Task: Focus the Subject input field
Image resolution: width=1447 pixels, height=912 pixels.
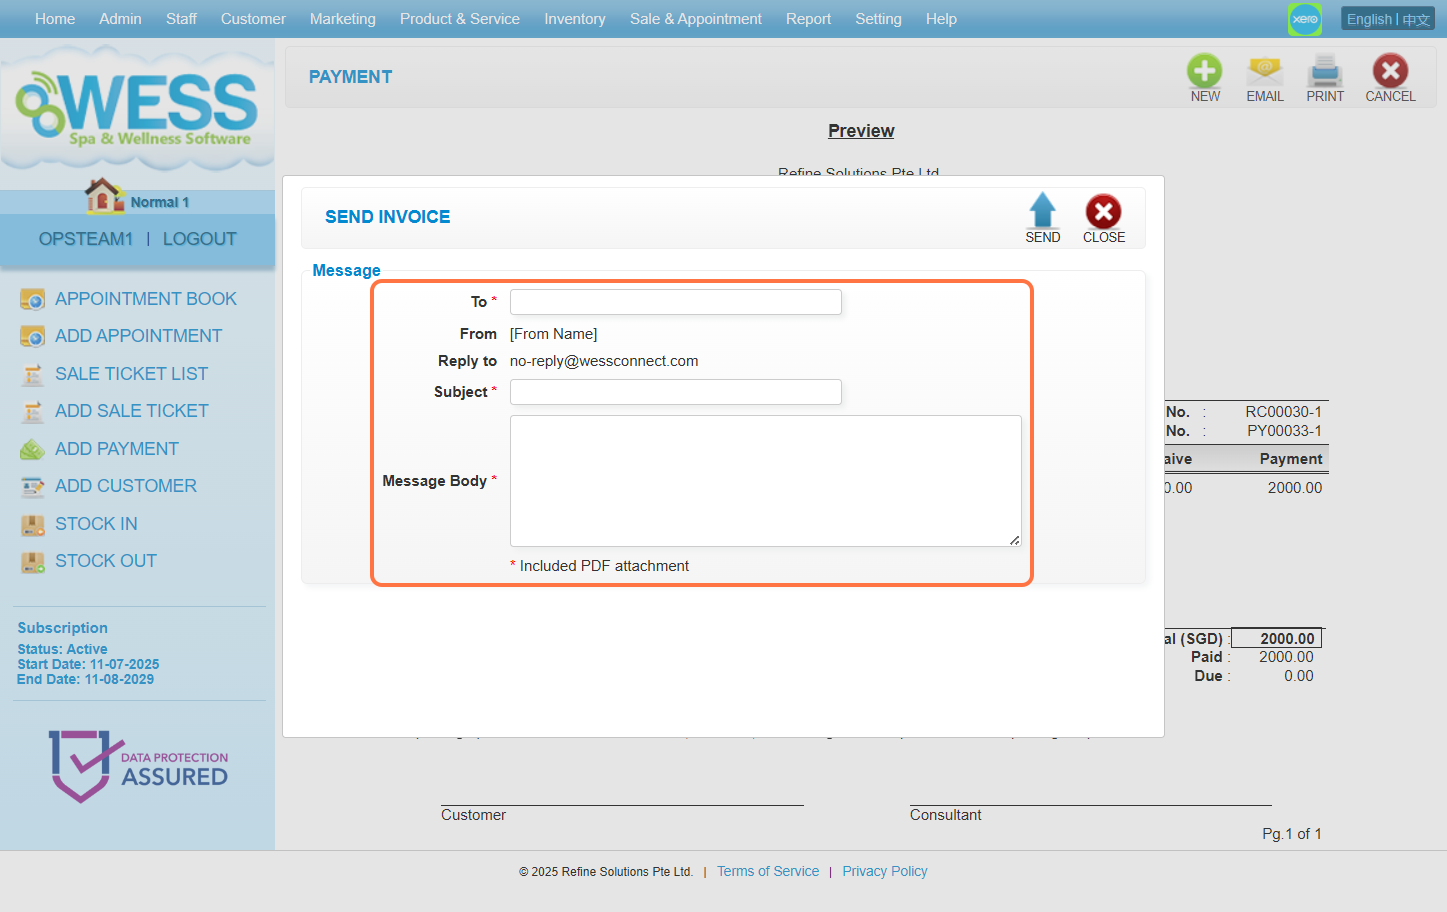Action: 675,392
